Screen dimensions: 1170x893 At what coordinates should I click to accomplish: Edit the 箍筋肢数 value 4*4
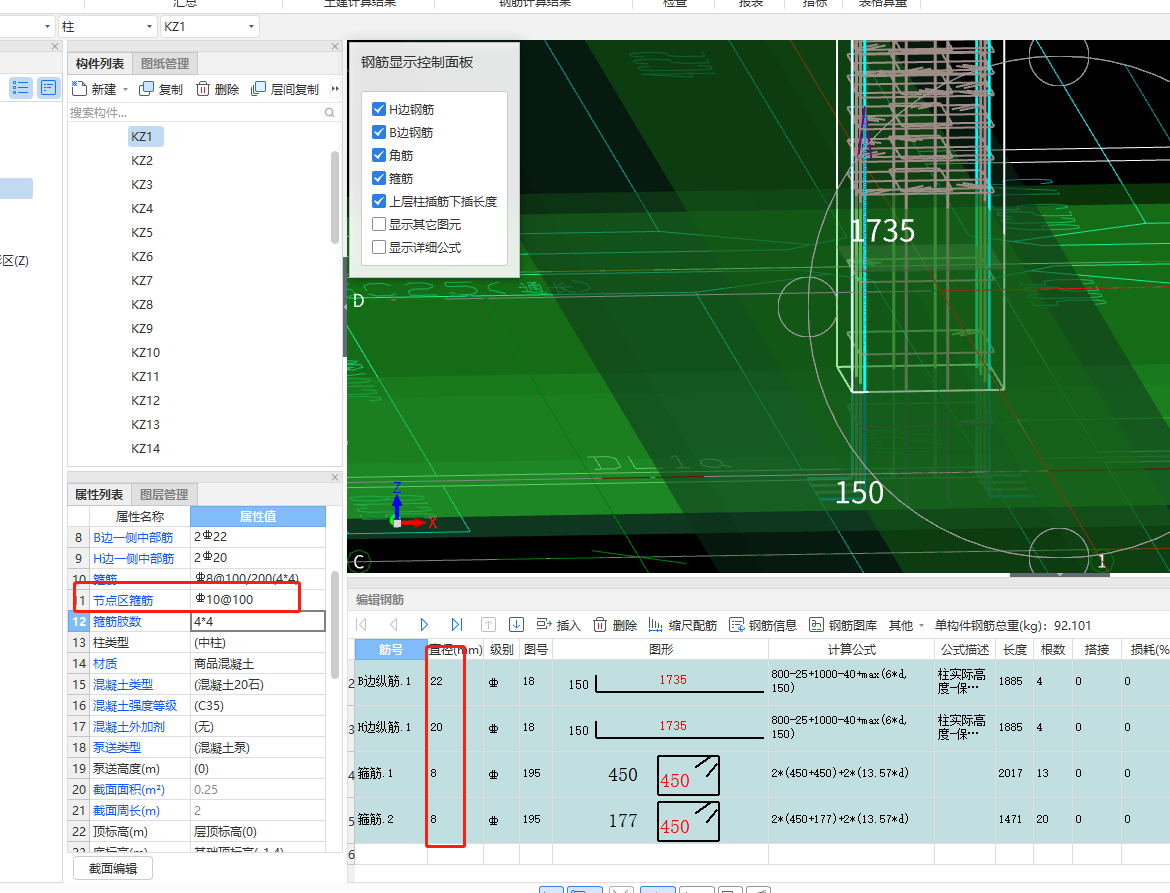point(258,621)
